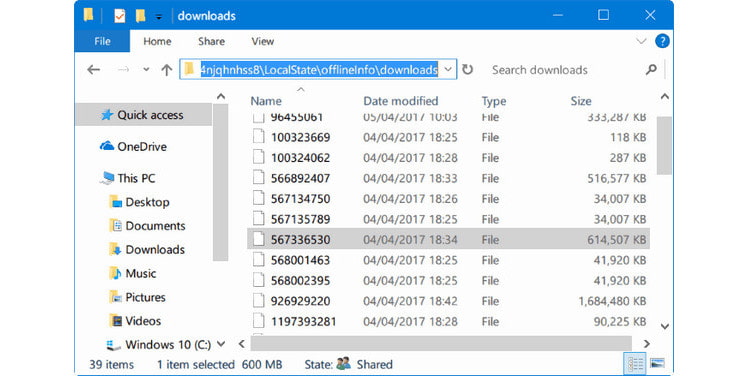Click file icon of 567336530
This screenshot has width=750, height=376.
click(258, 239)
